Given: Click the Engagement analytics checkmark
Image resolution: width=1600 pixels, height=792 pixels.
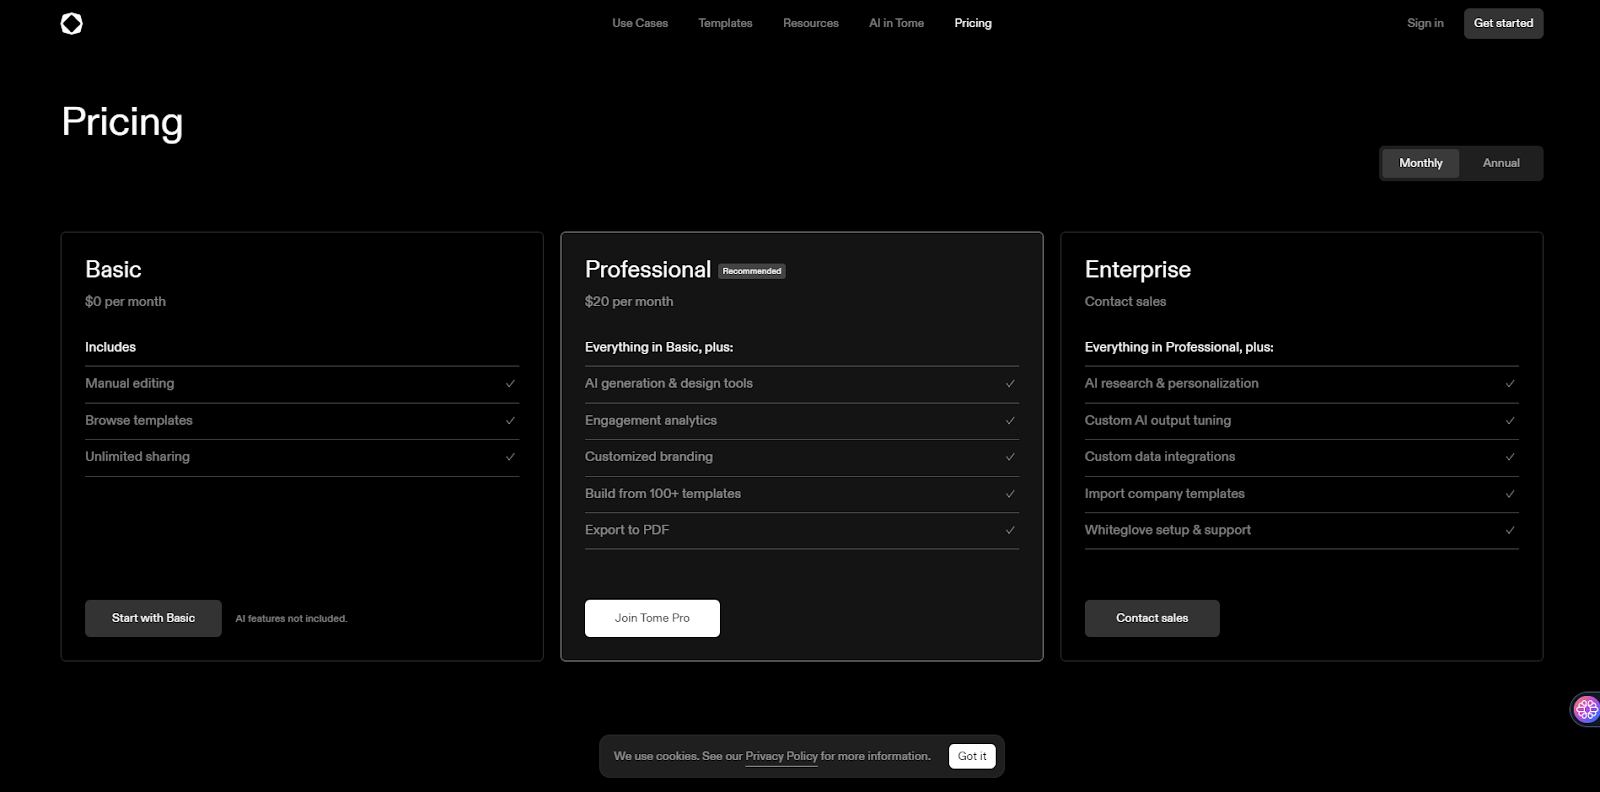Looking at the screenshot, I should tap(1010, 421).
